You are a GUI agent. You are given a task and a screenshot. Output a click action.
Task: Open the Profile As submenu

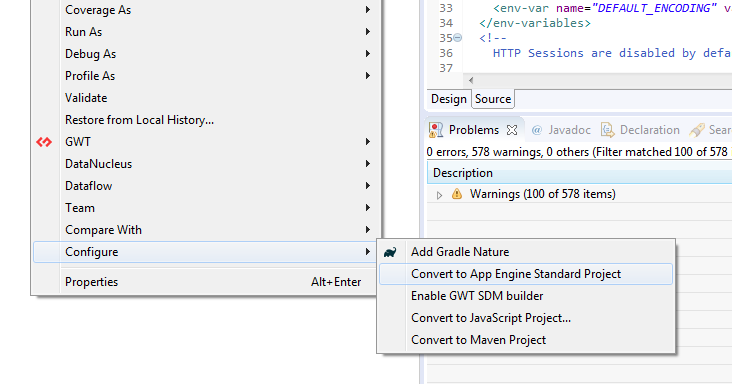coord(205,76)
